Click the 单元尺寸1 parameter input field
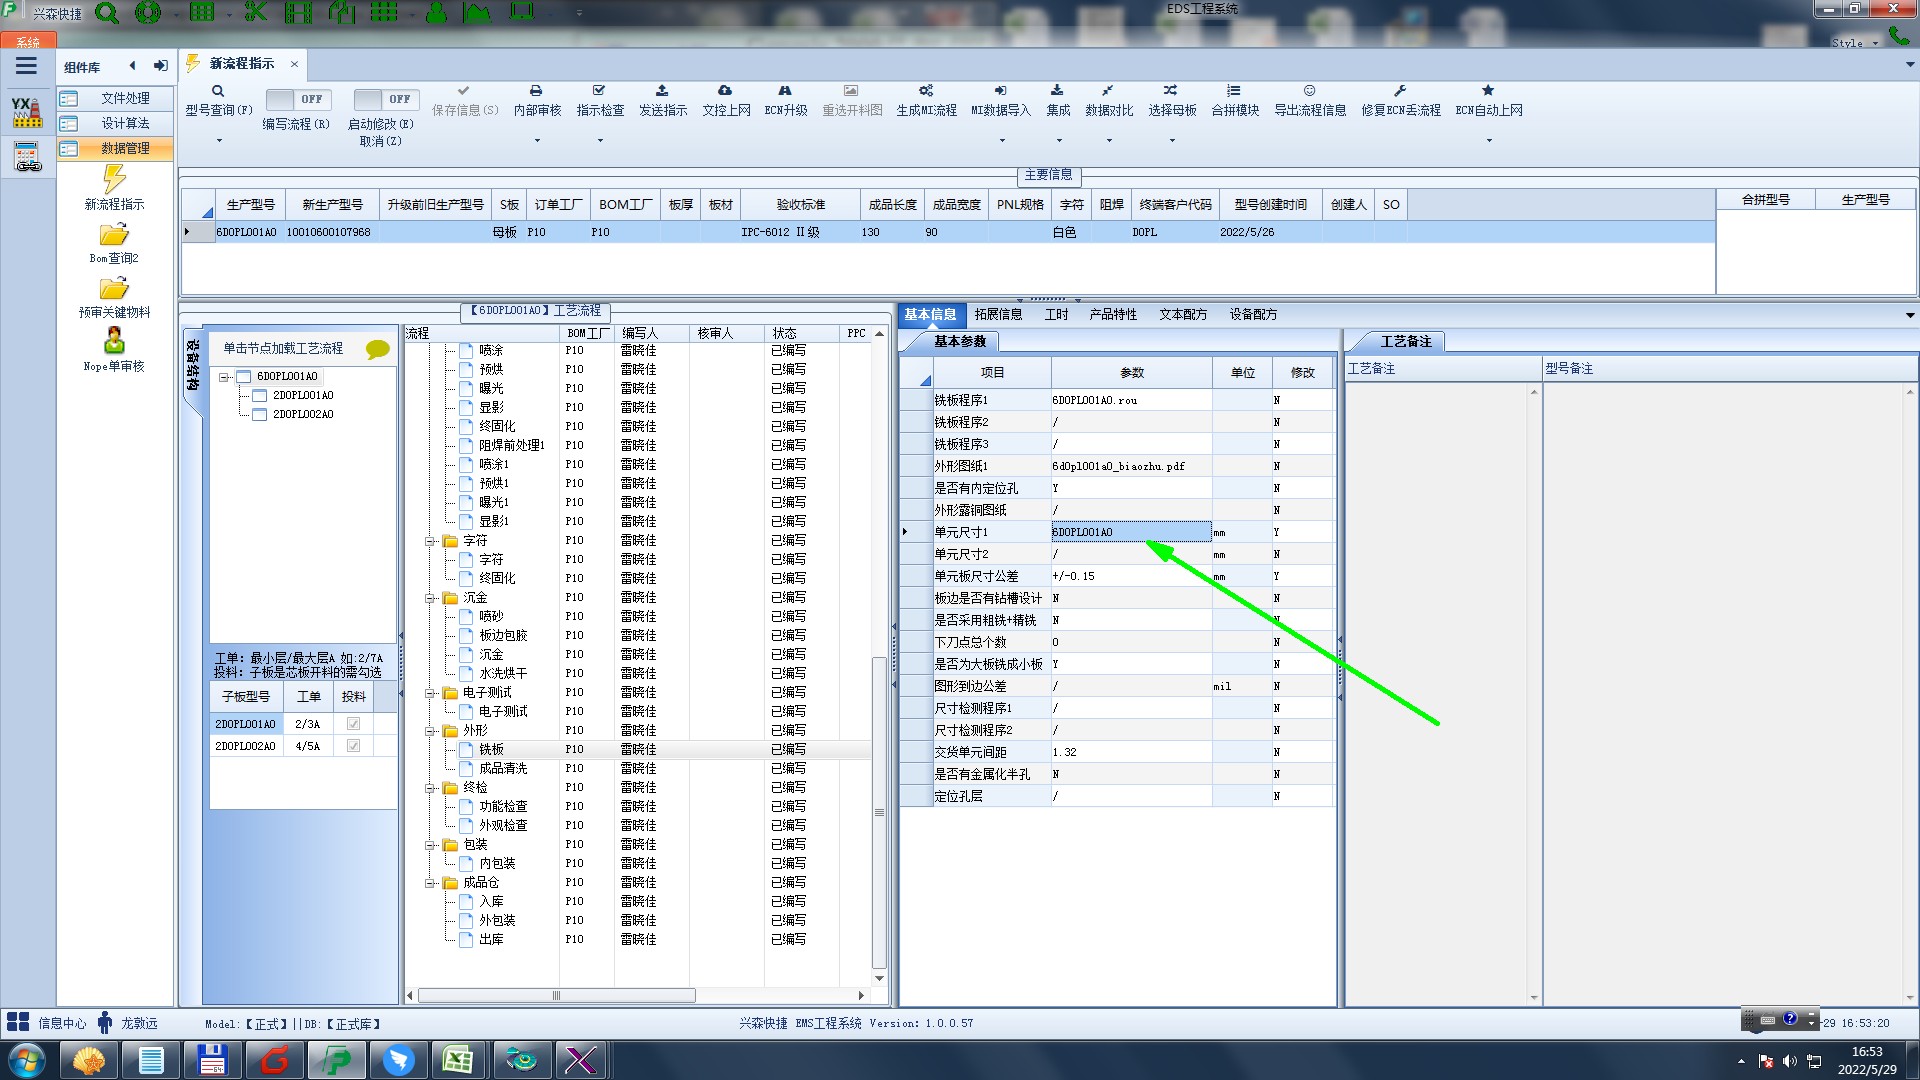This screenshot has height=1080, width=1920. pyautogui.click(x=1130, y=532)
